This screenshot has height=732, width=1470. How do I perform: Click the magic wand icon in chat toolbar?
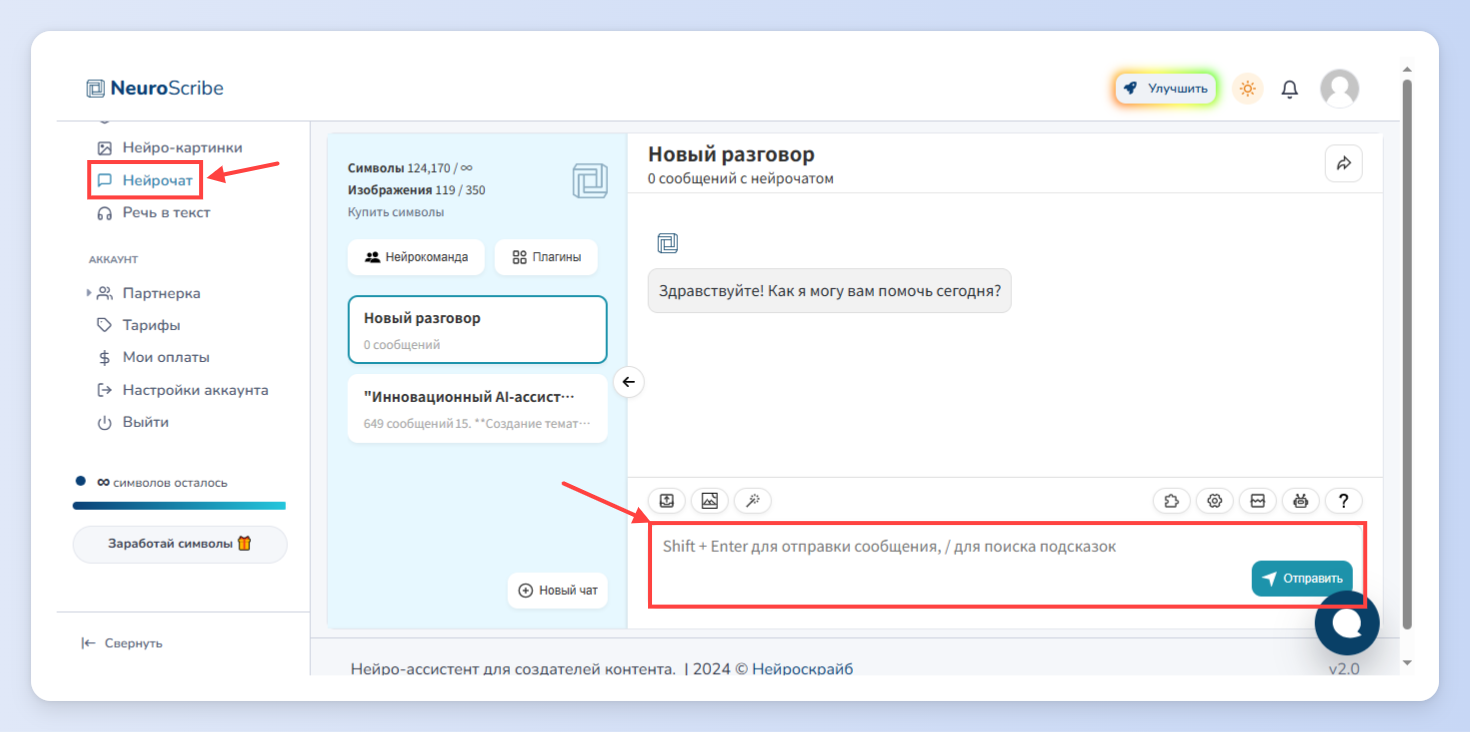(753, 501)
